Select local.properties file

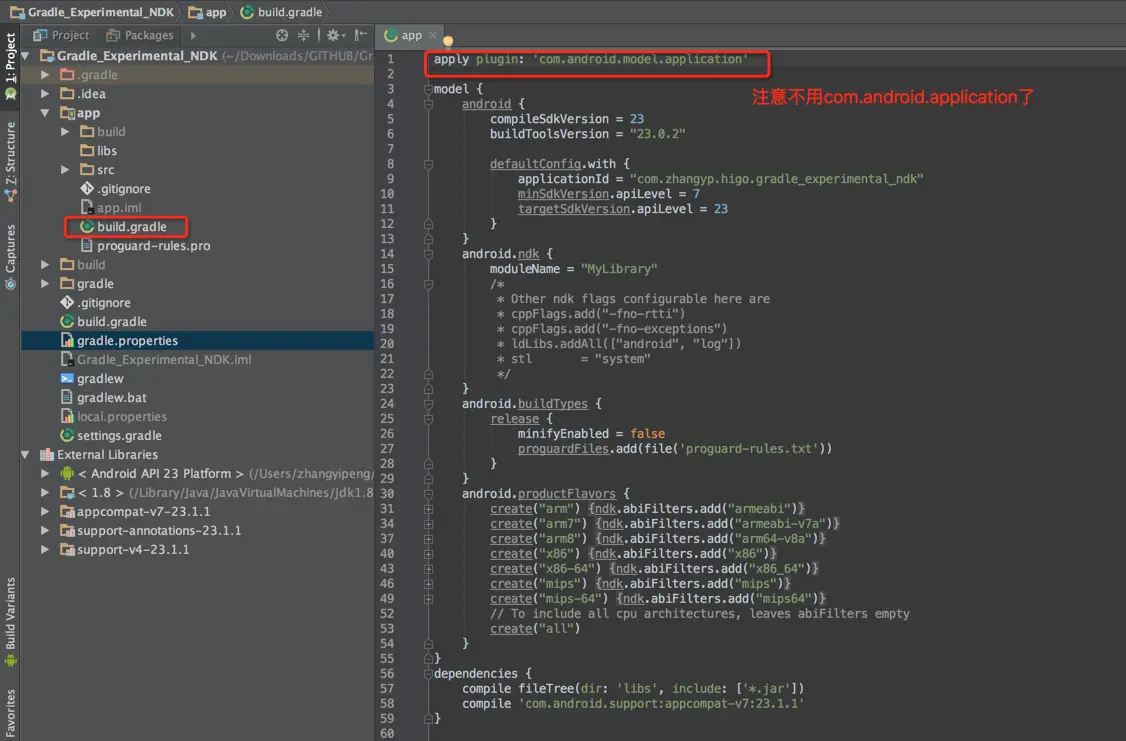[x=113, y=416]
